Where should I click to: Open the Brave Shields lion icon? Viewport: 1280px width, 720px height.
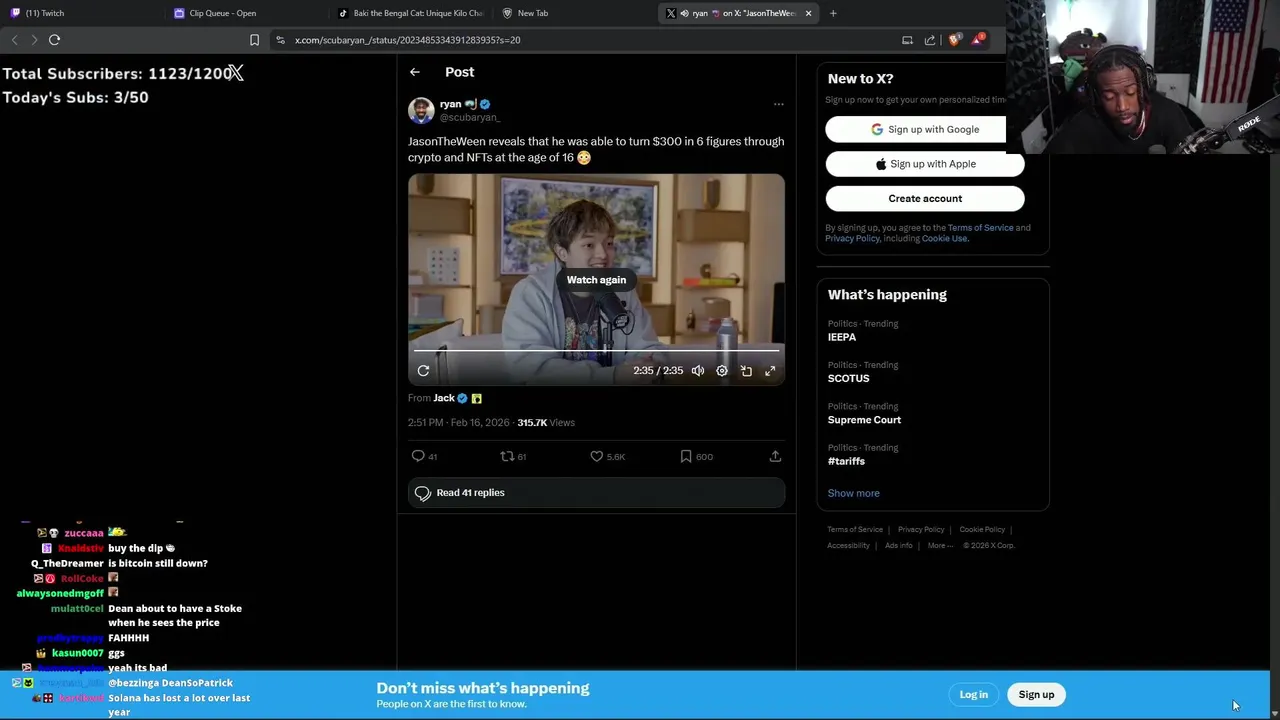pos(954,40)
